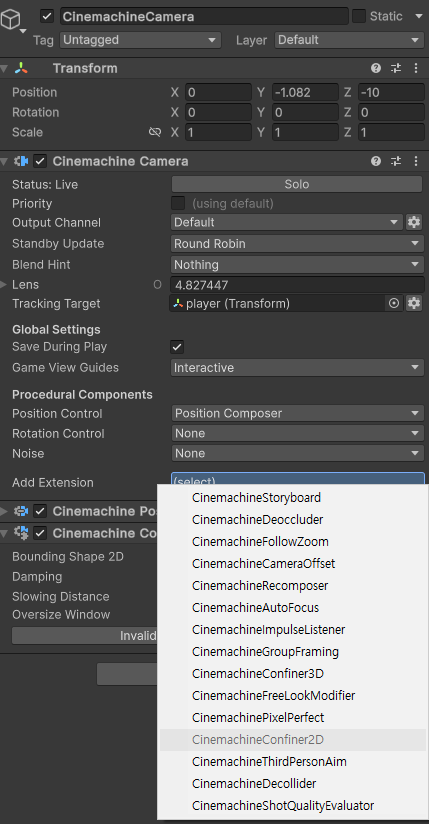Toggle Scale constrained proportions link icon
The height and width of the screenshot is (824, 429).
155,132
